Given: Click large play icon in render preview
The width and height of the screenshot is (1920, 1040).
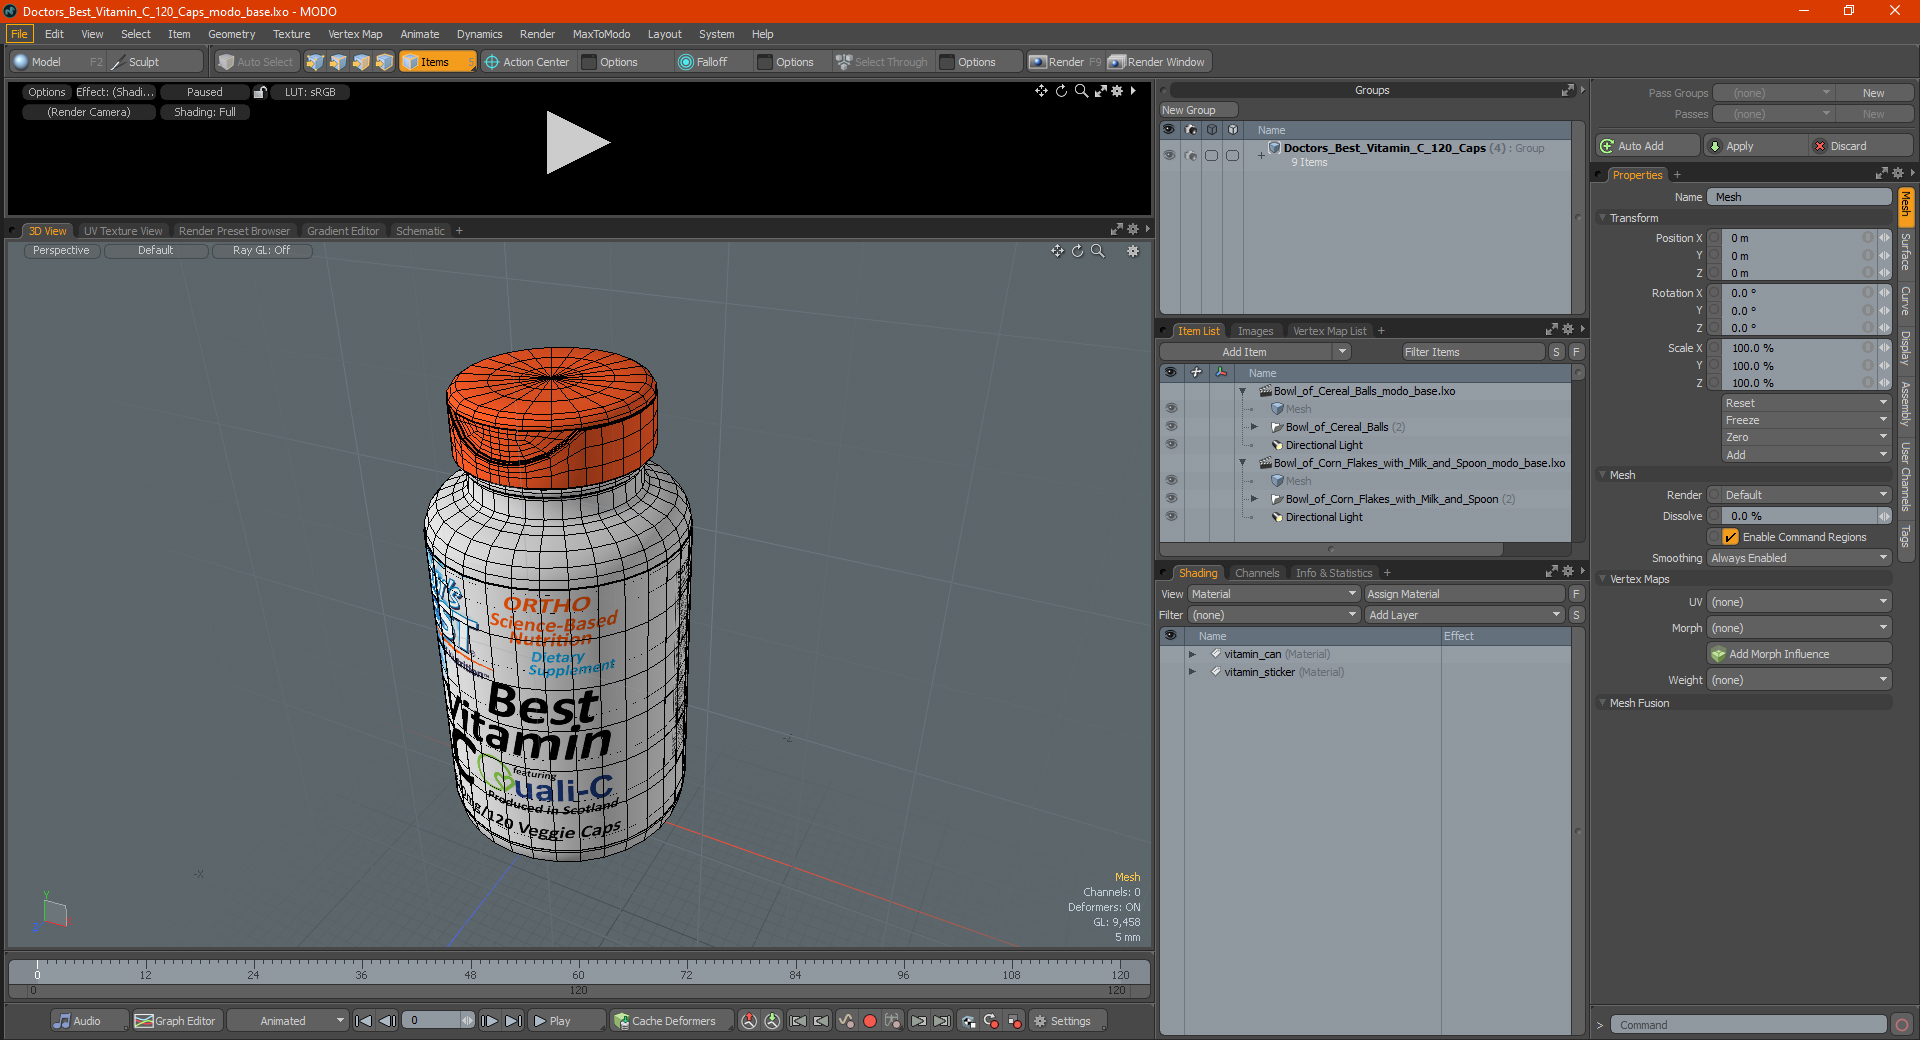Looking at the screenshot, I should [577, 143].
